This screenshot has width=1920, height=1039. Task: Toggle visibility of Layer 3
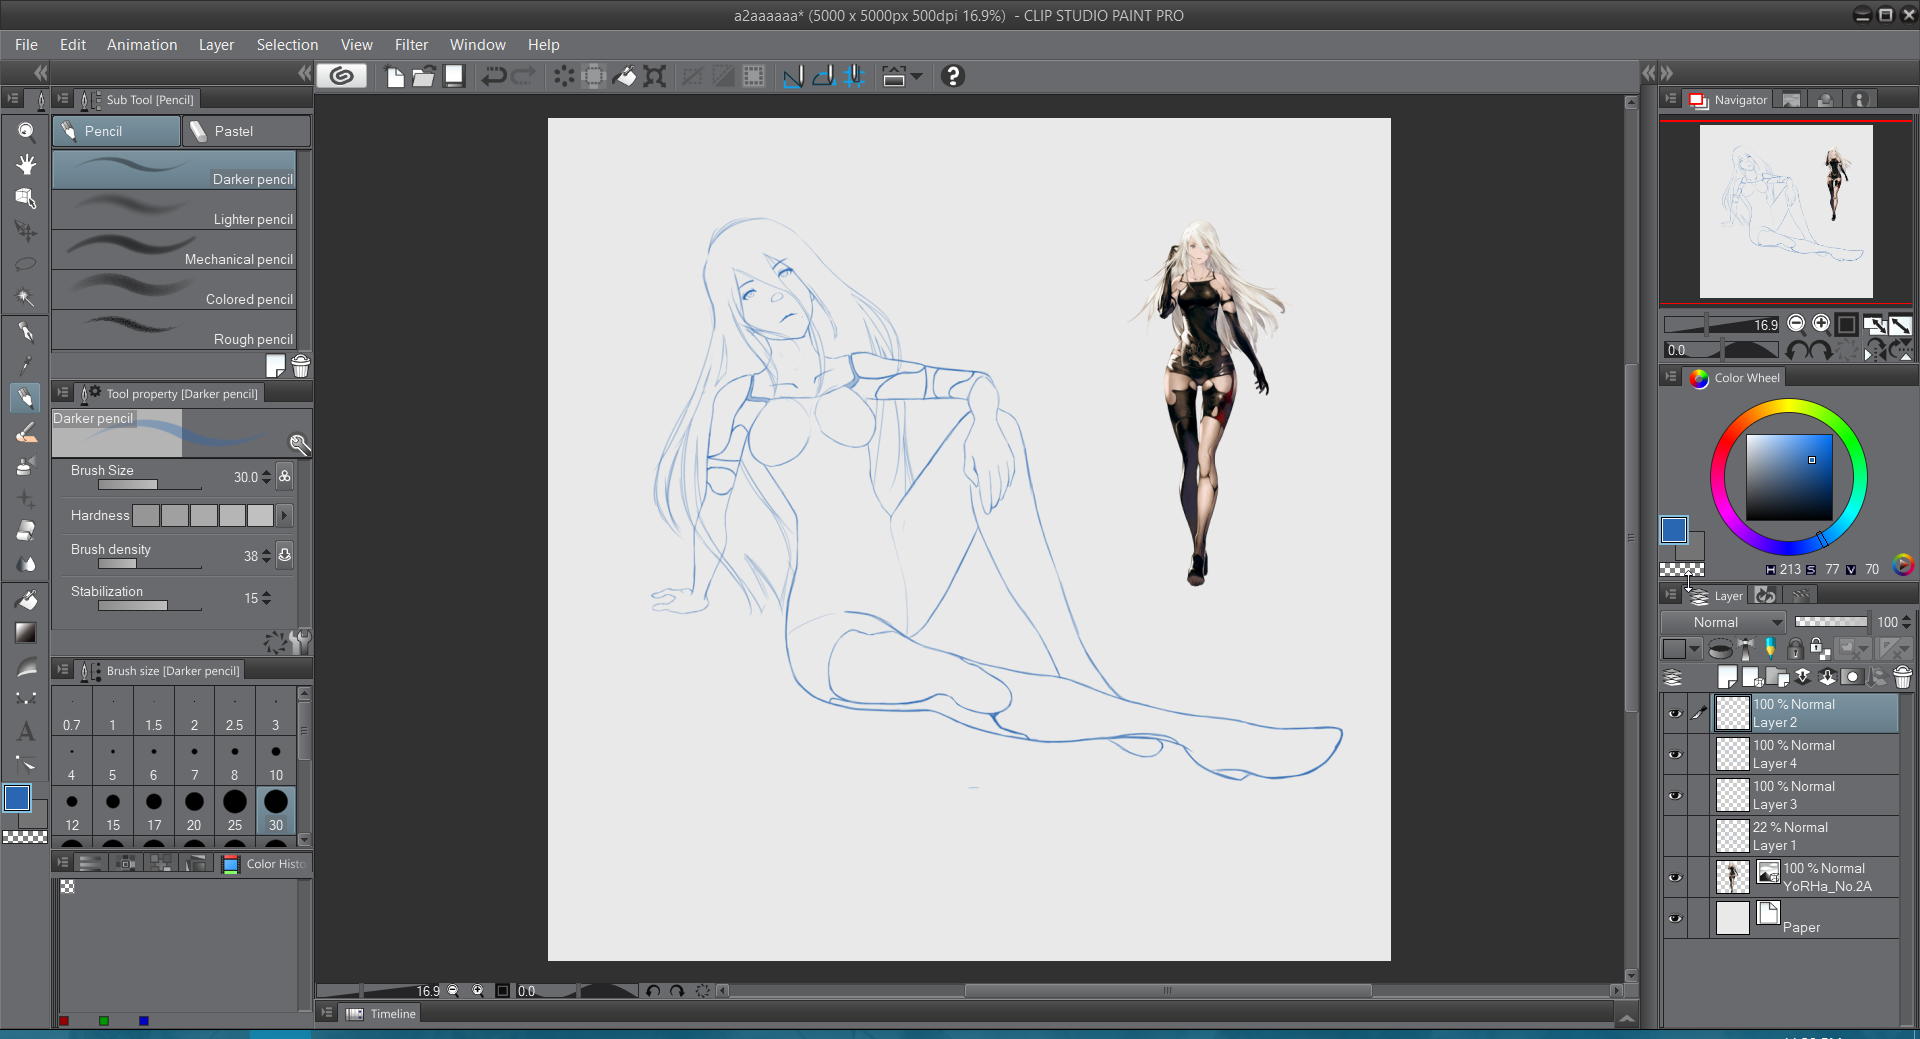click(1675, 795)
